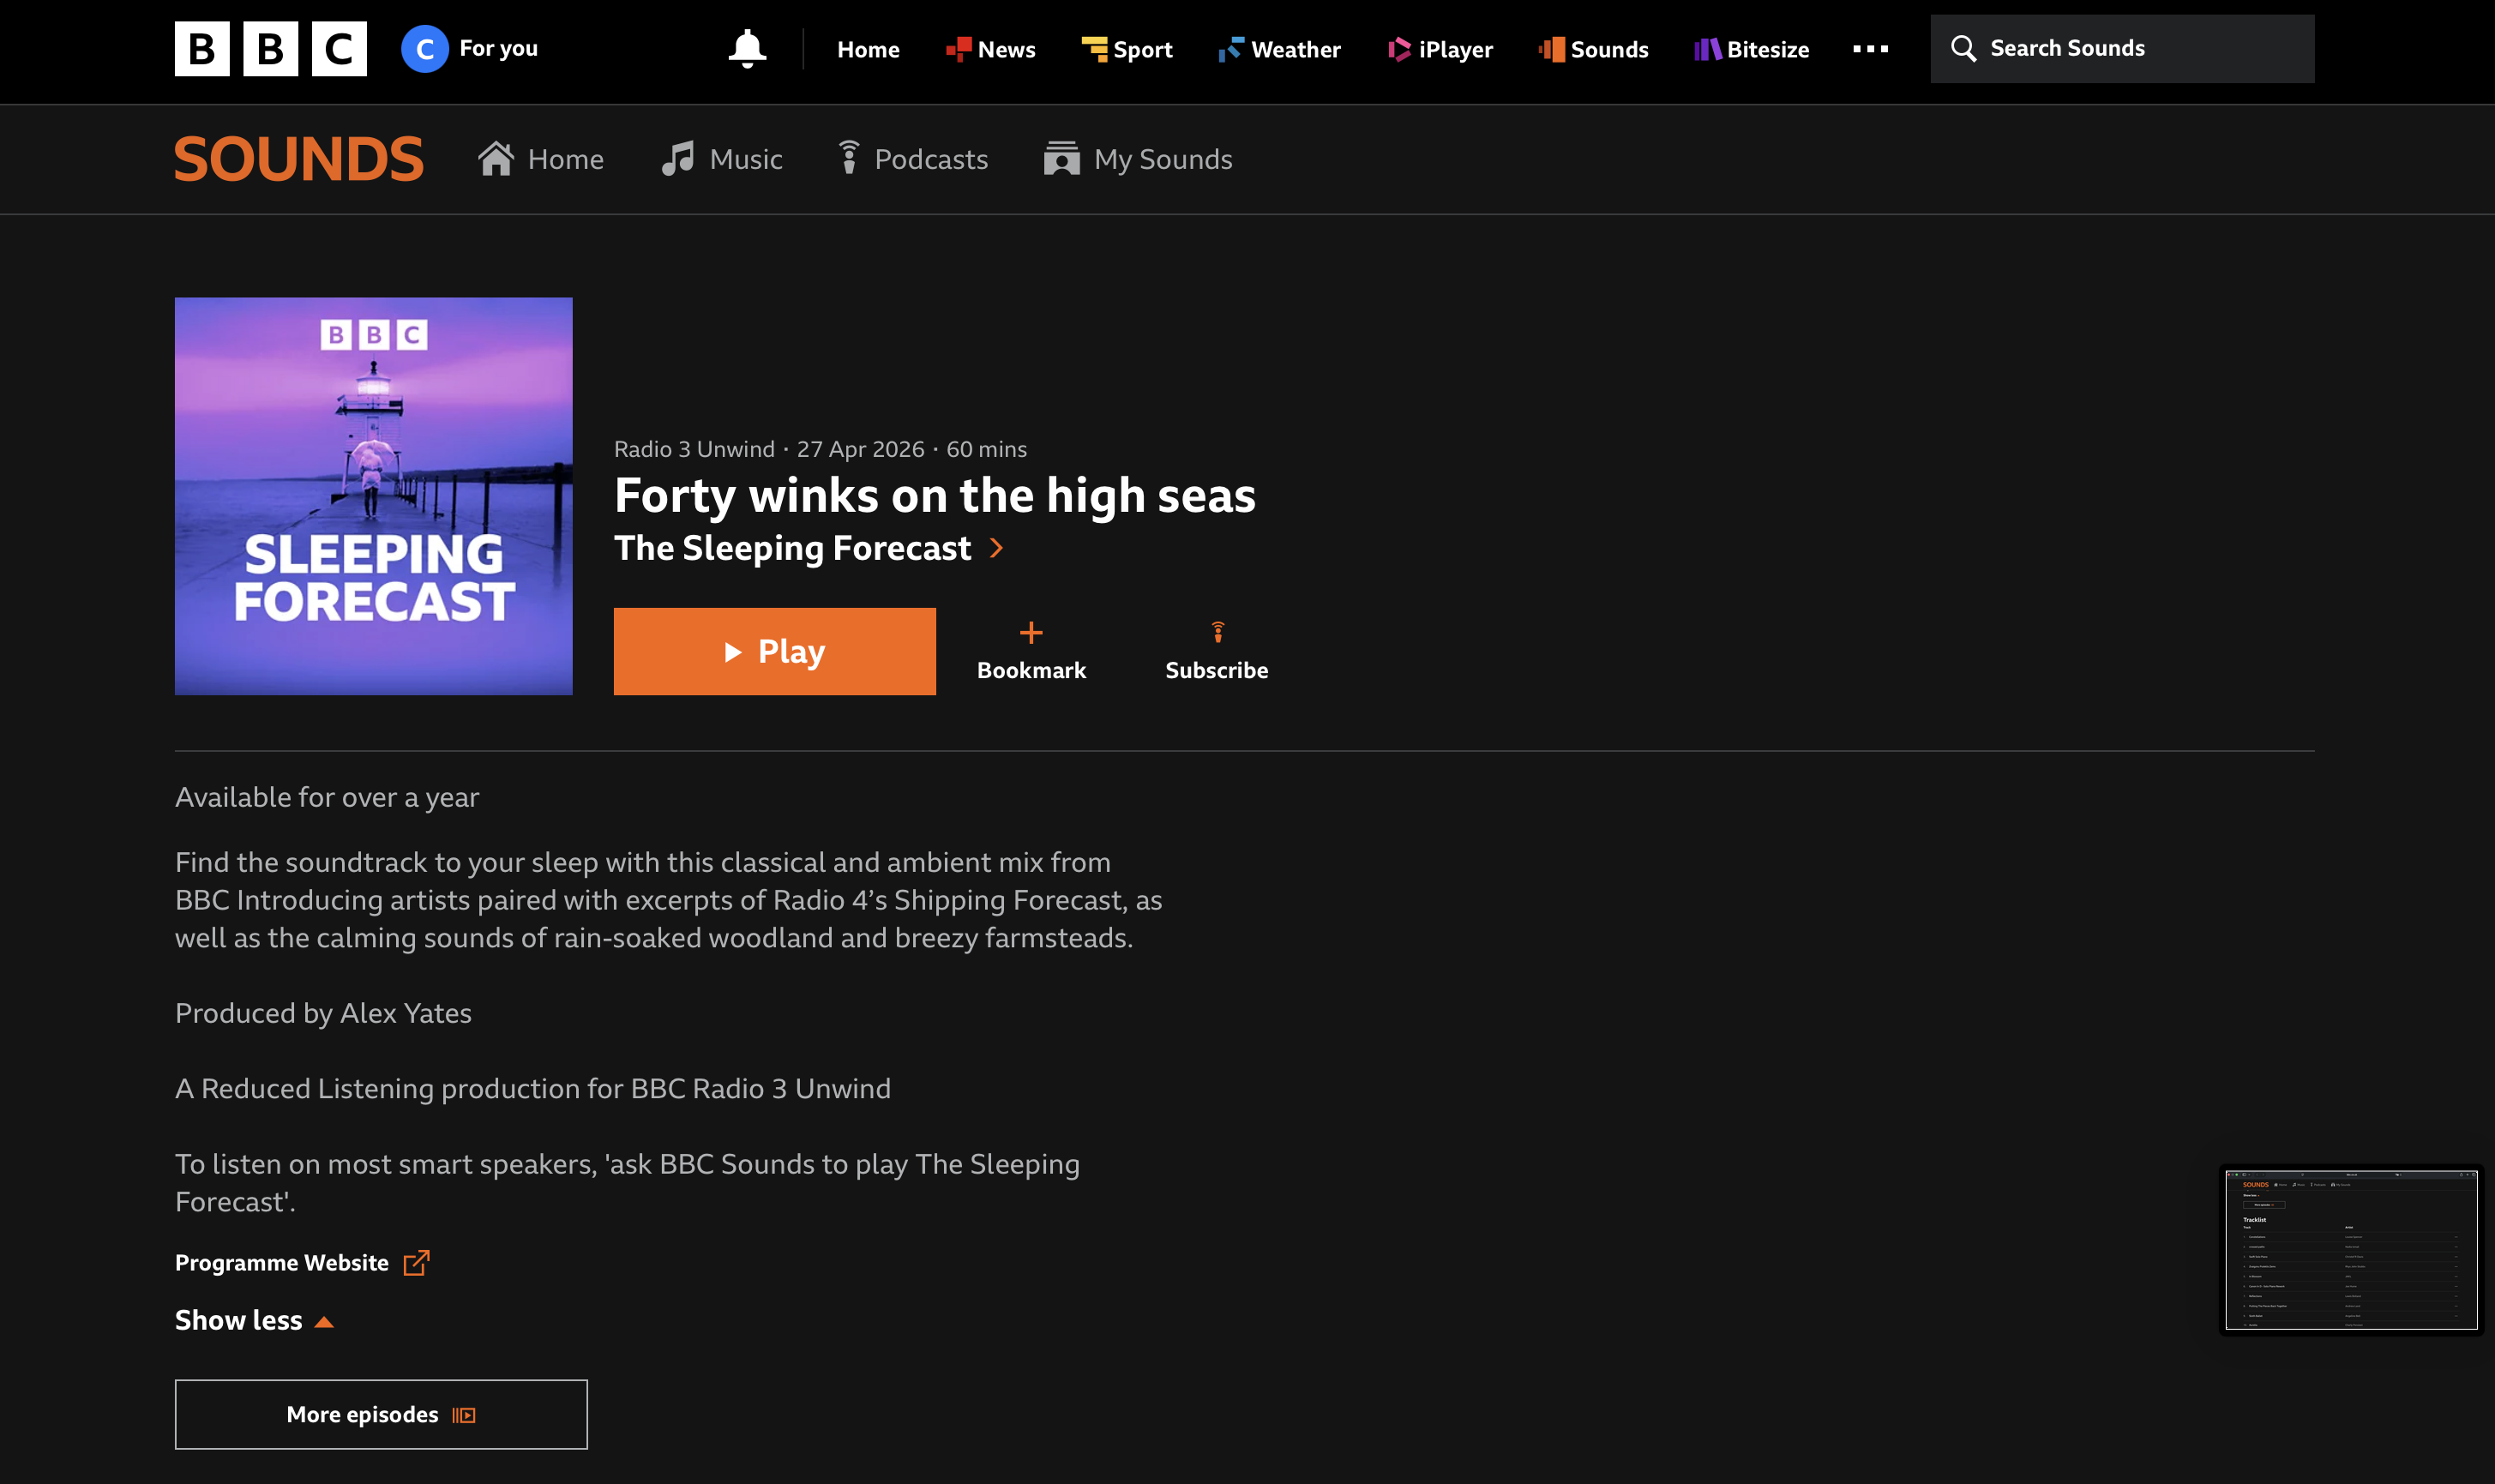Open My Sounds section
Viewport: 2495px width, 1484px height.
pyautogui.click(x=1138, y=159)
